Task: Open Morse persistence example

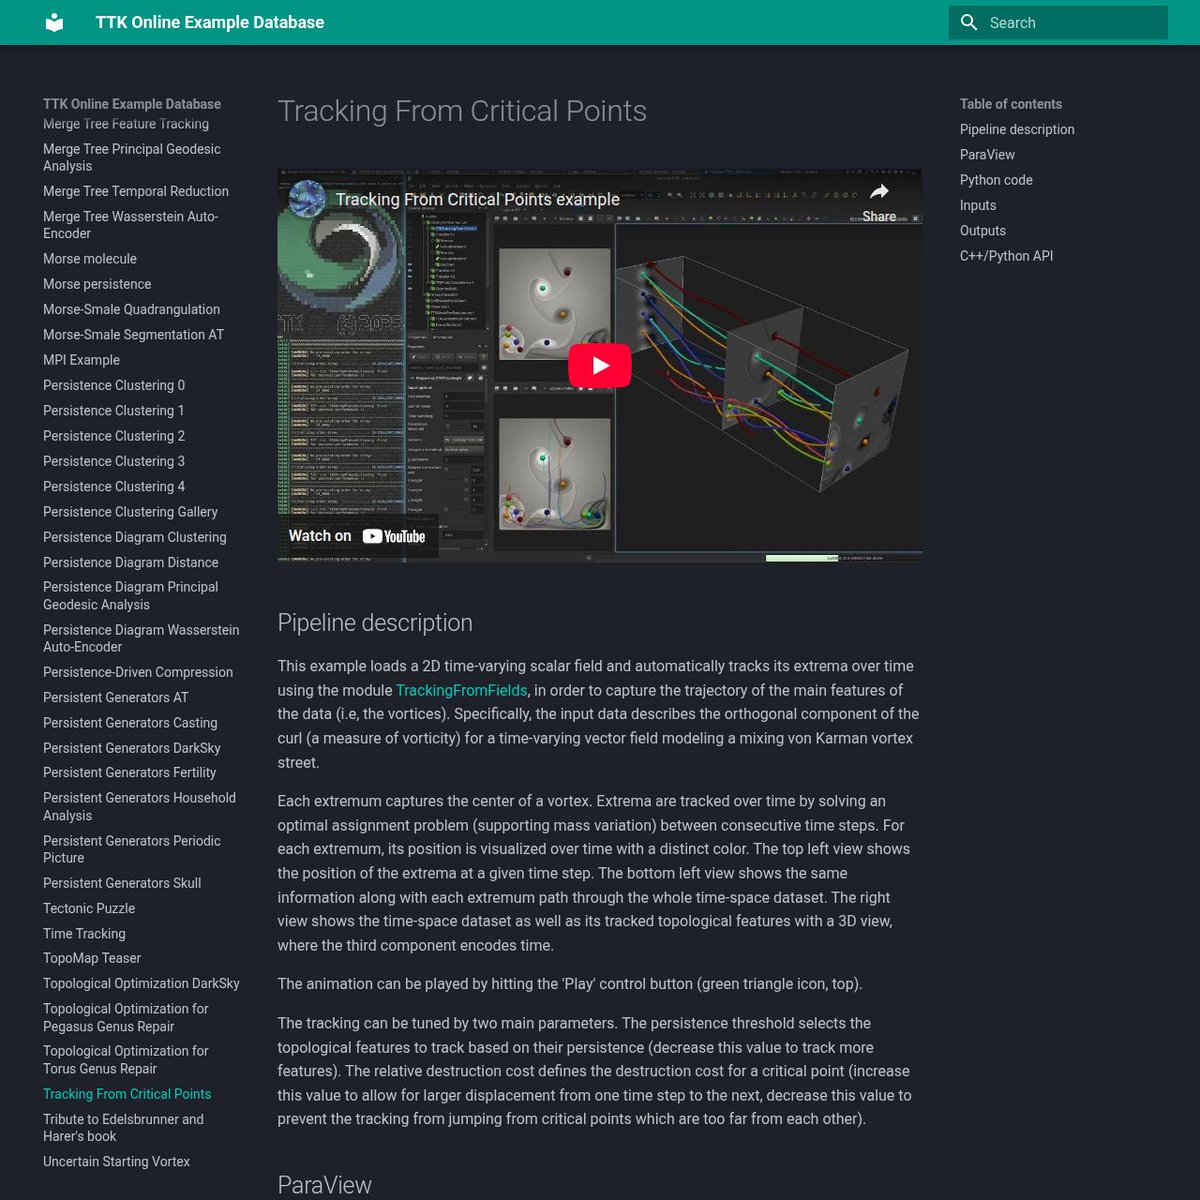Action: click(x=97, y=284)
